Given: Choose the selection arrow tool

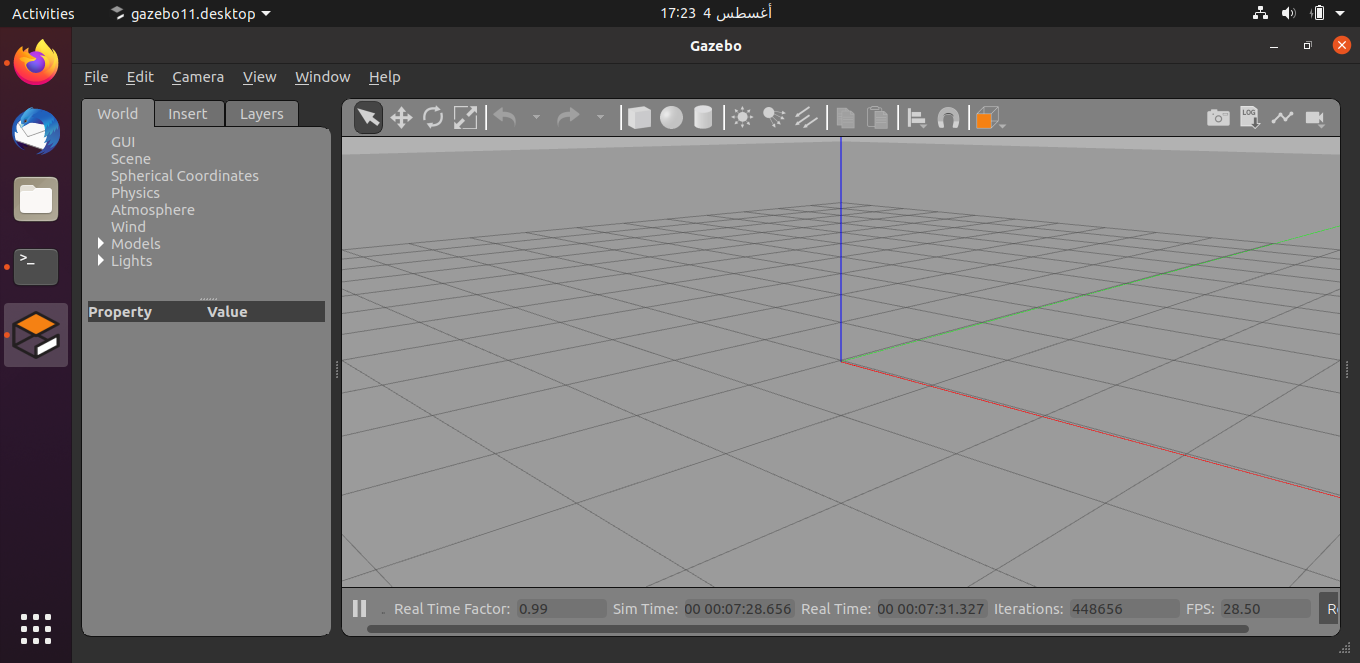Looking at the screenshot, I should tap(368, 118).
